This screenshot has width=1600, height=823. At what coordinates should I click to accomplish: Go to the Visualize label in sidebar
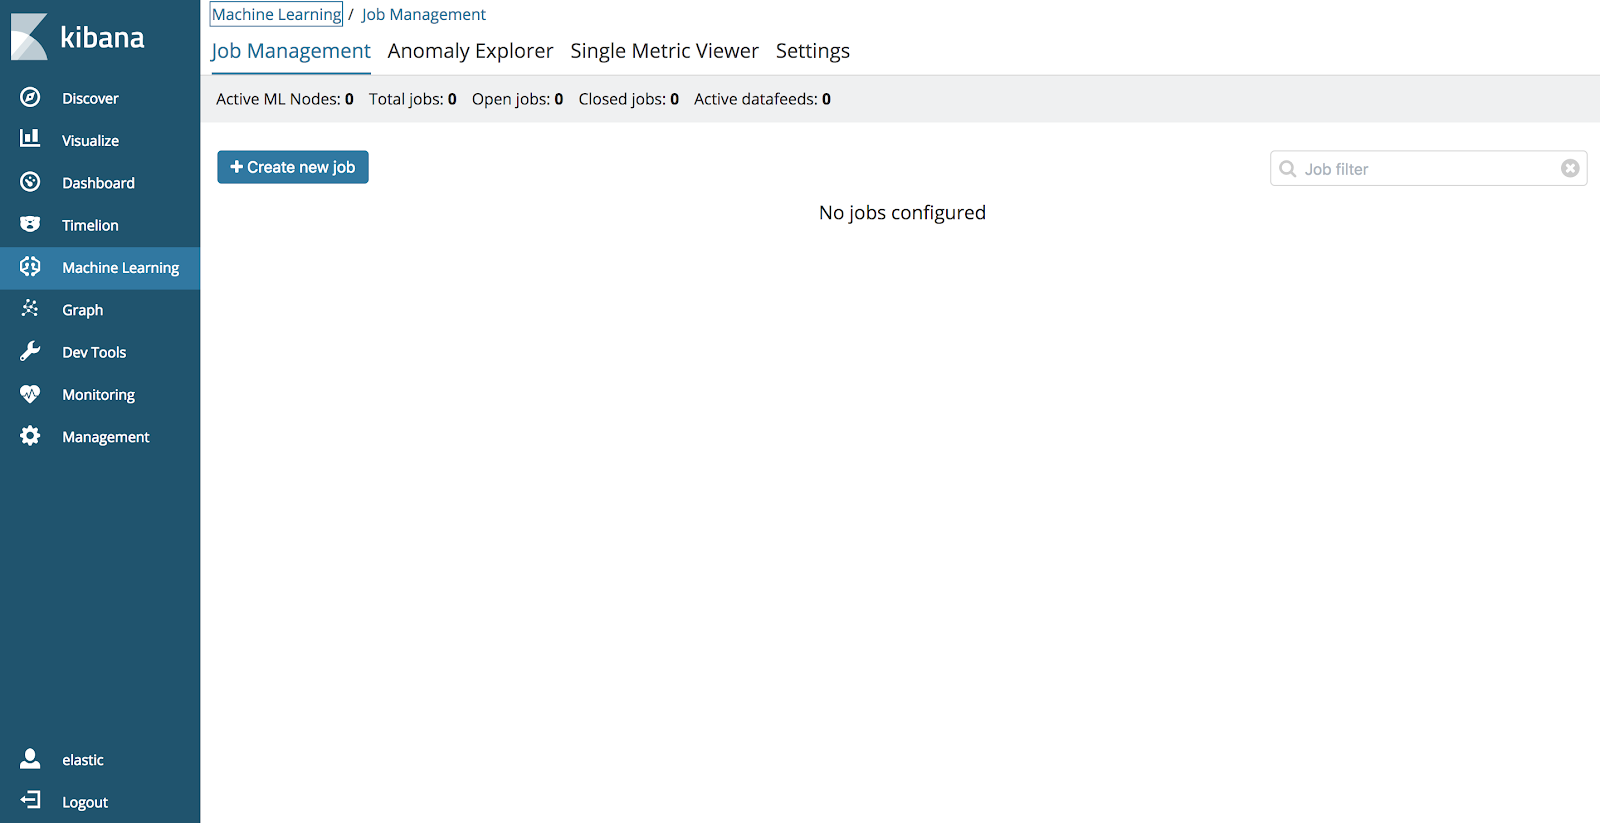90,141
